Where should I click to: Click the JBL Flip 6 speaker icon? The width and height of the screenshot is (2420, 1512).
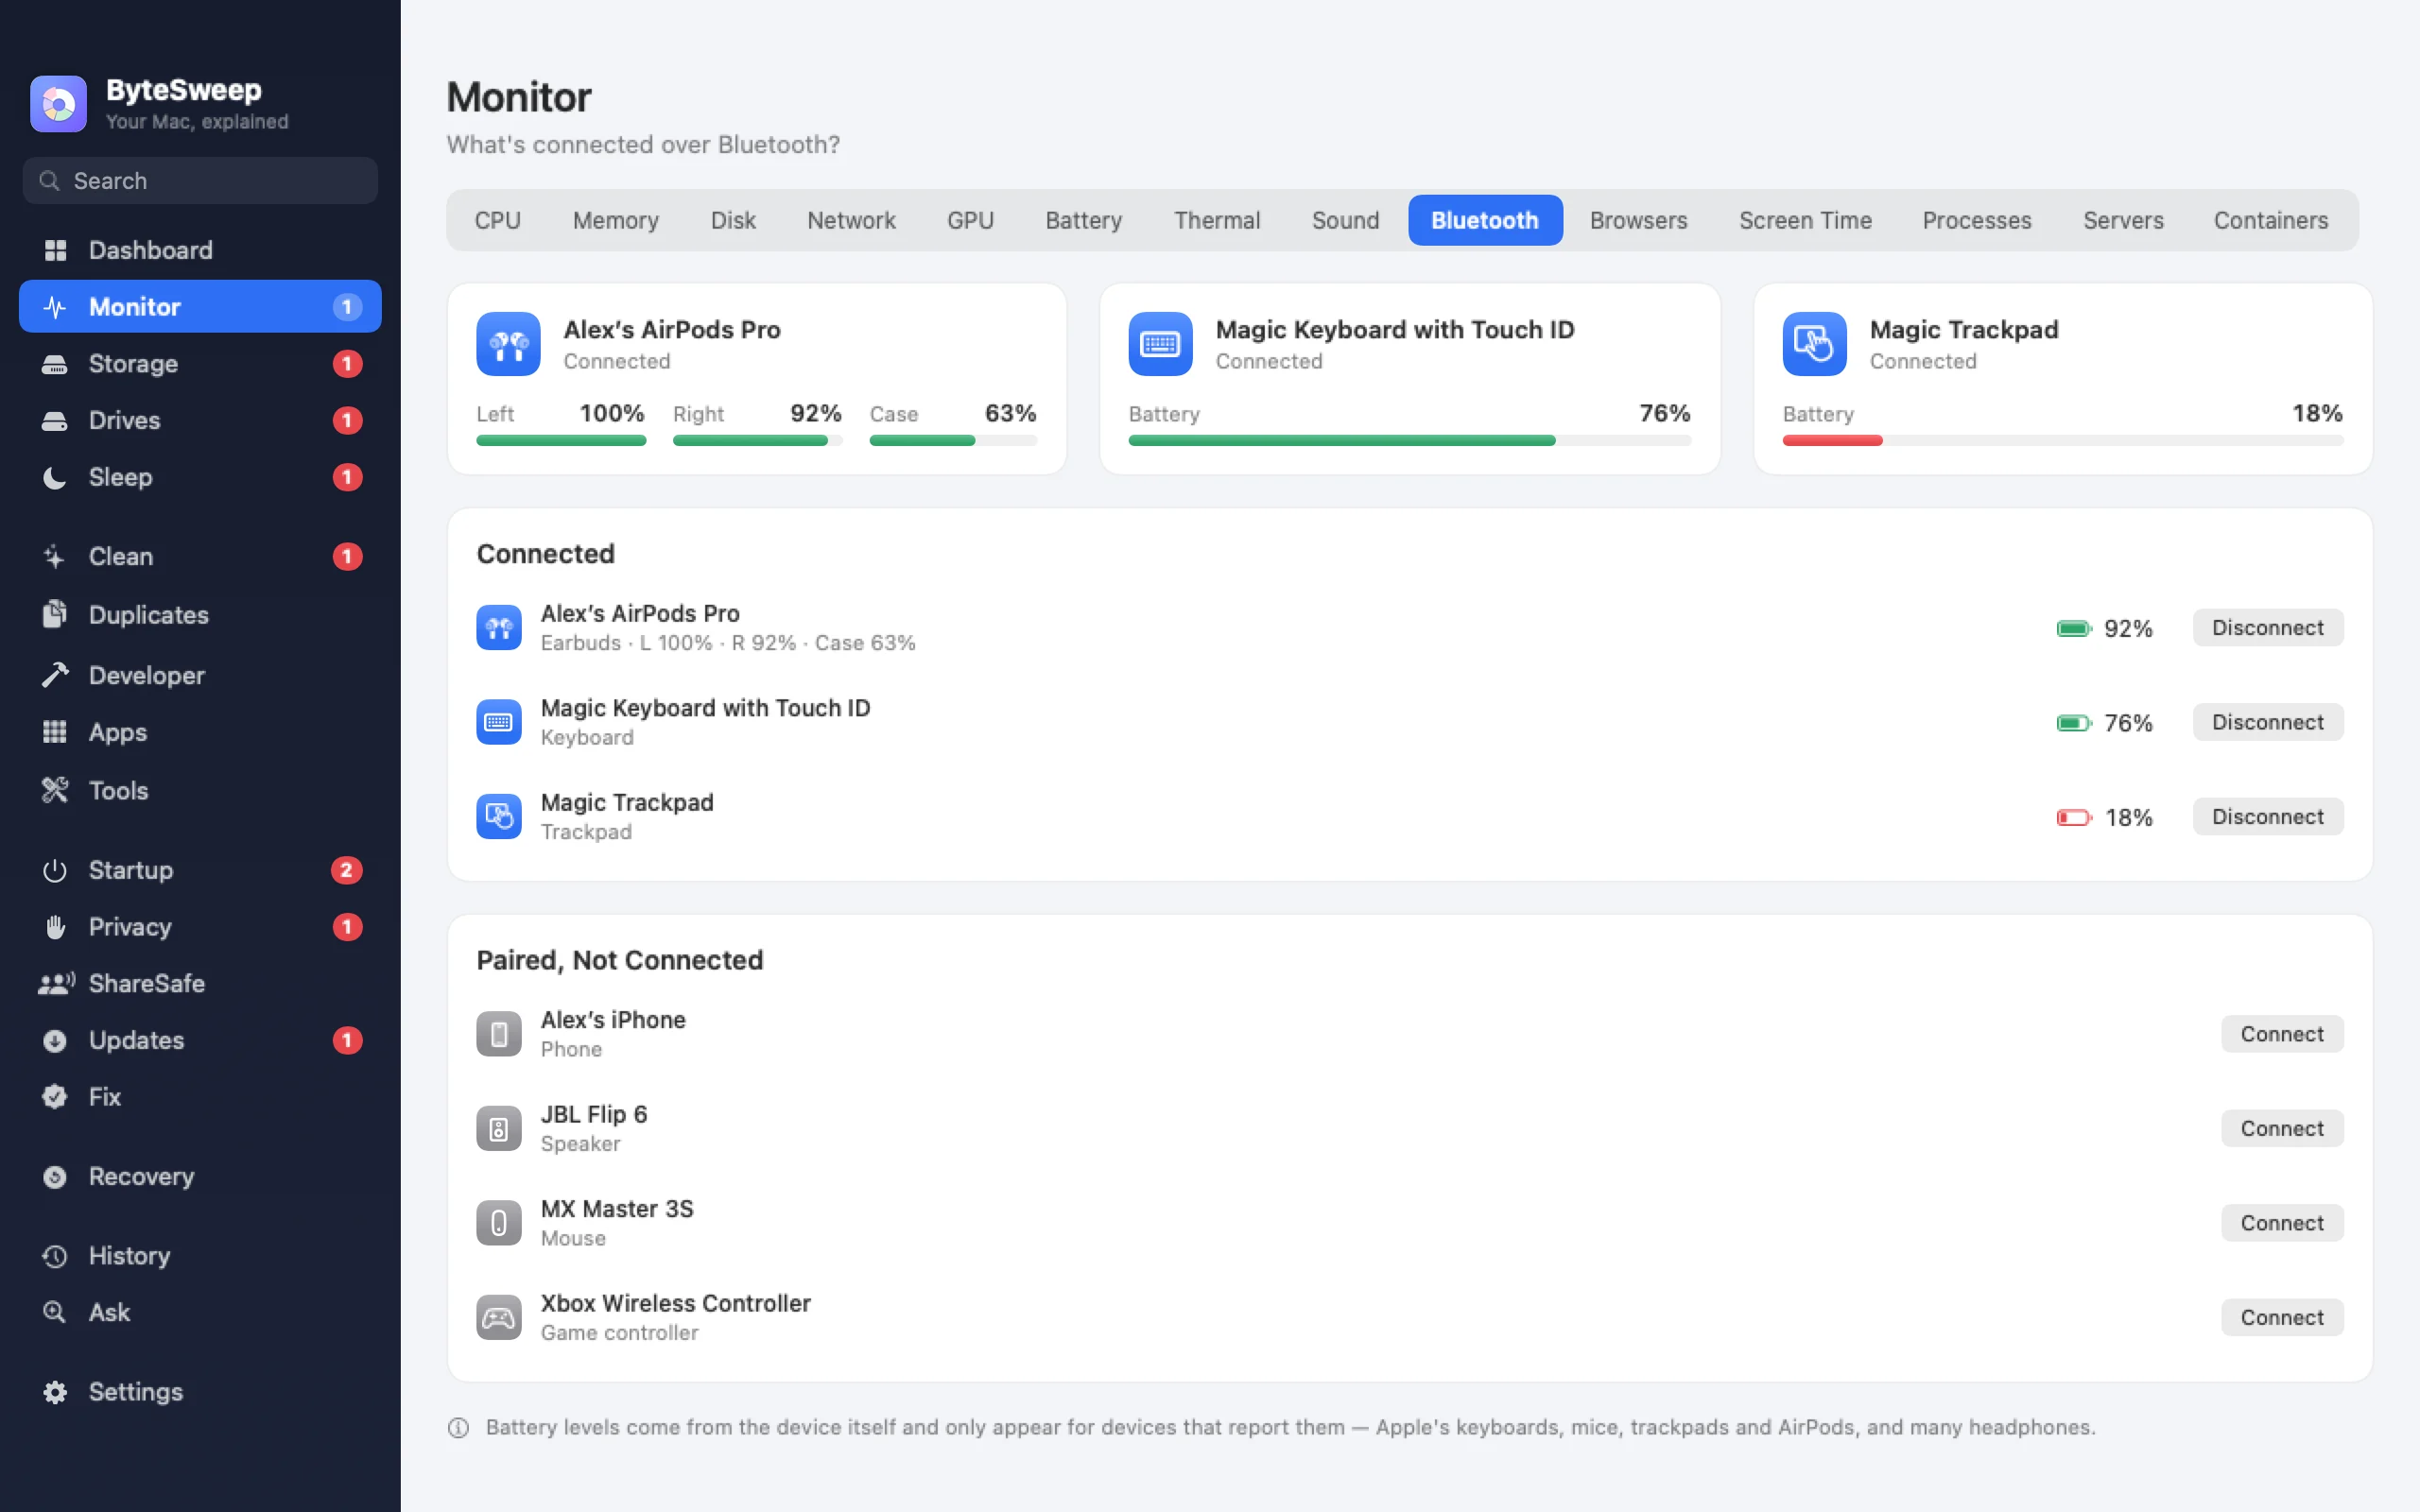[x=498, y=1129]
